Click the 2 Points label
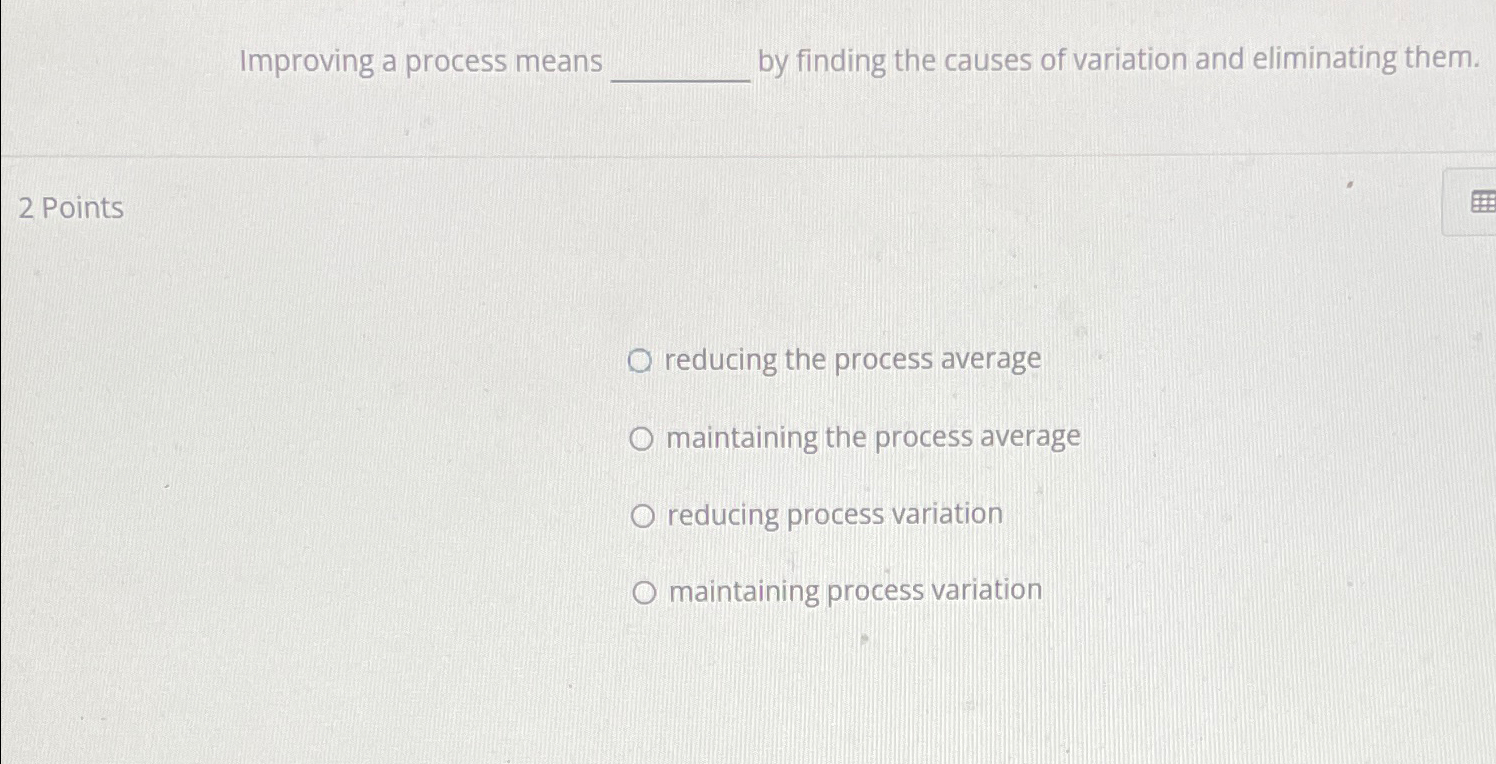The width and height of the screenshot is (1496, 764). [68, 208]
